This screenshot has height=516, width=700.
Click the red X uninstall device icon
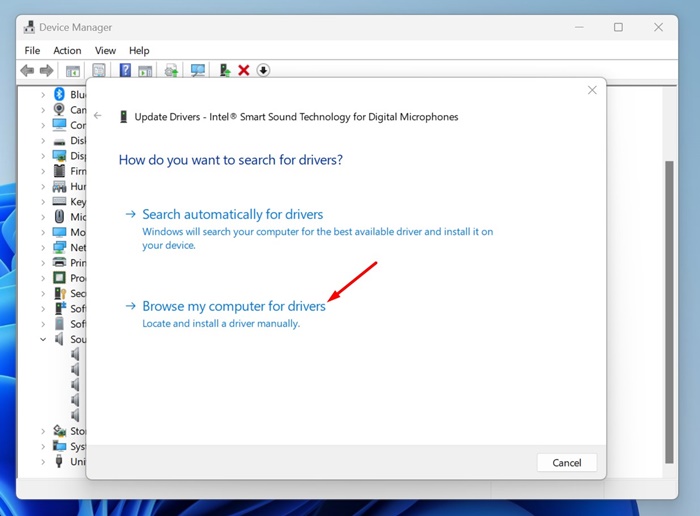point(244,70)
